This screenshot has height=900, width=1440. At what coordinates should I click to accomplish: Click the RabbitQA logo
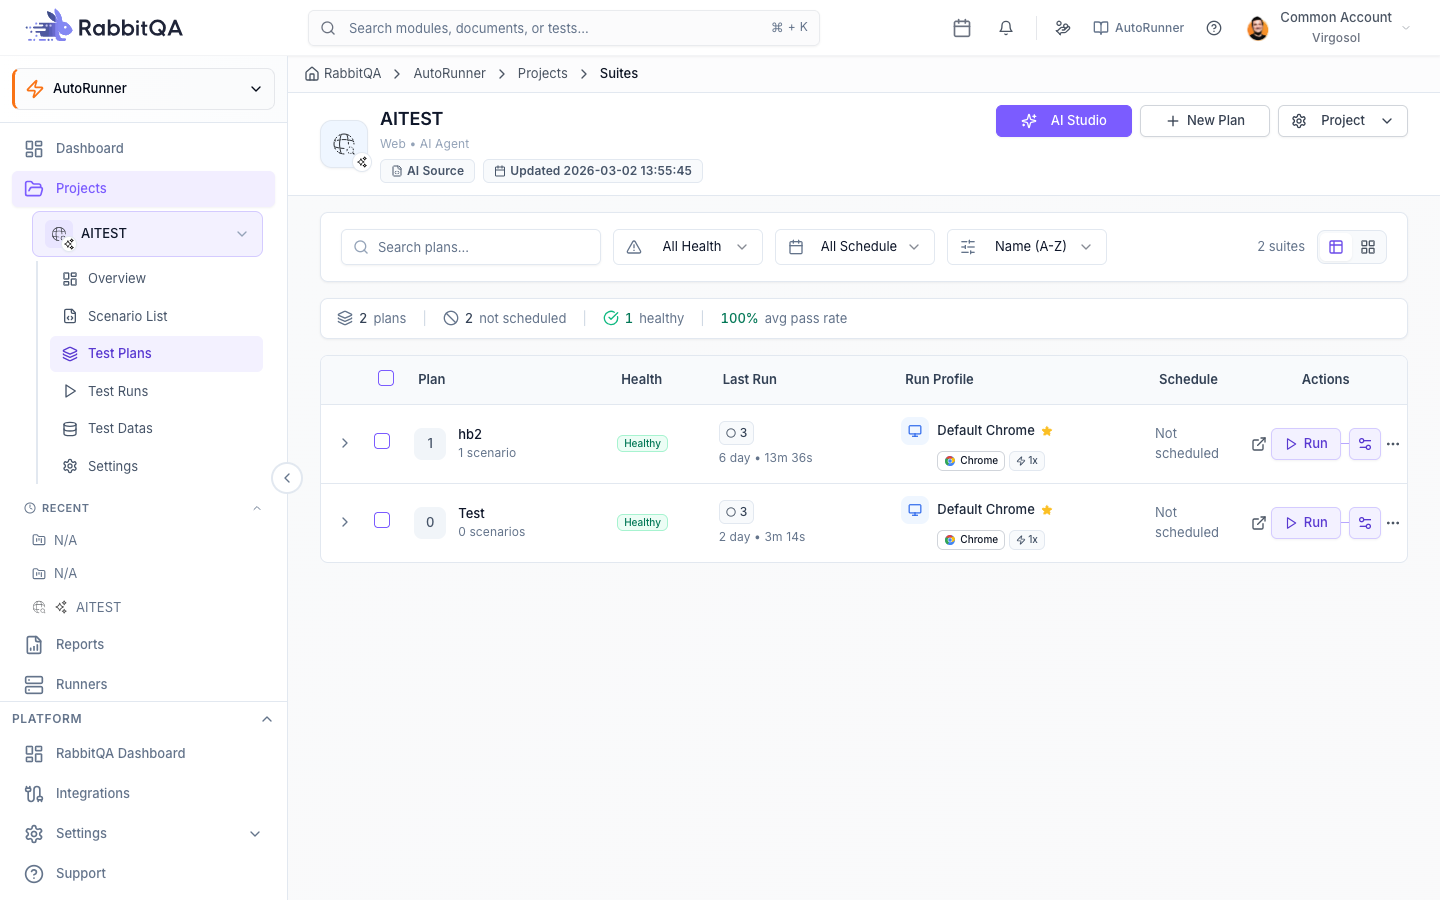click(104, 27)
